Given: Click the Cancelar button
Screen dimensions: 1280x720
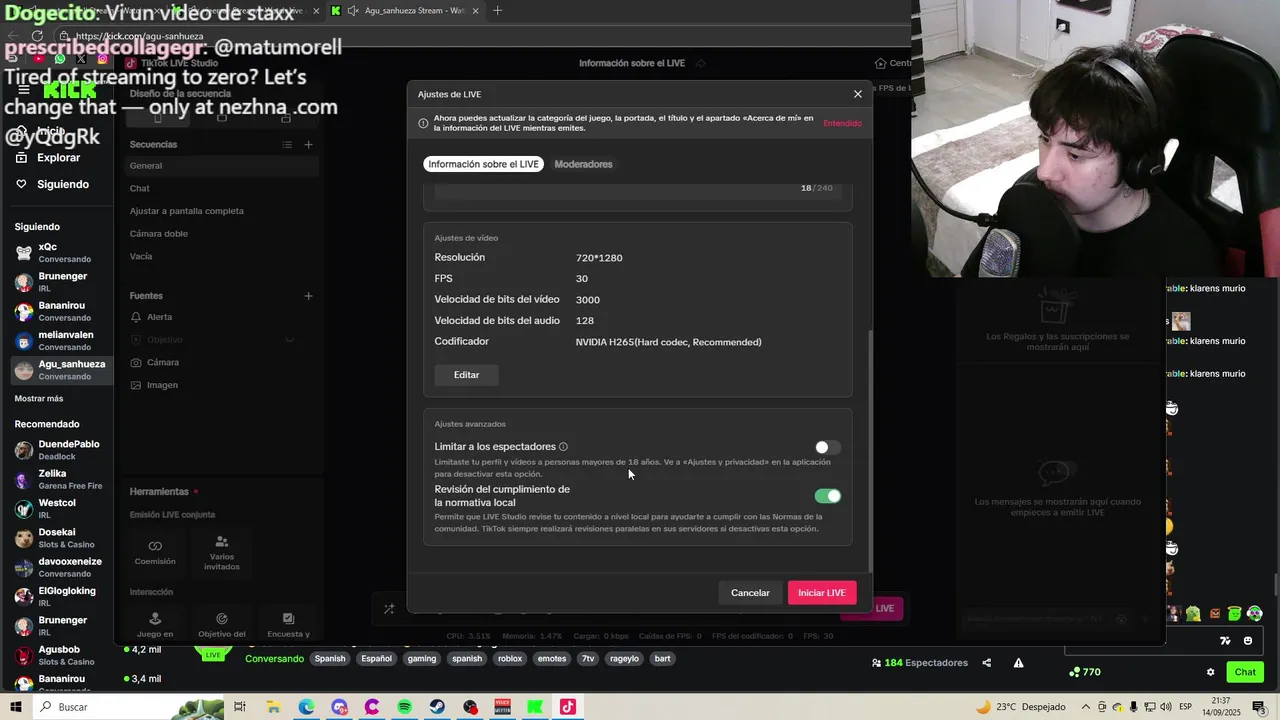Looking at the screenshot, I should pos(750,593).
